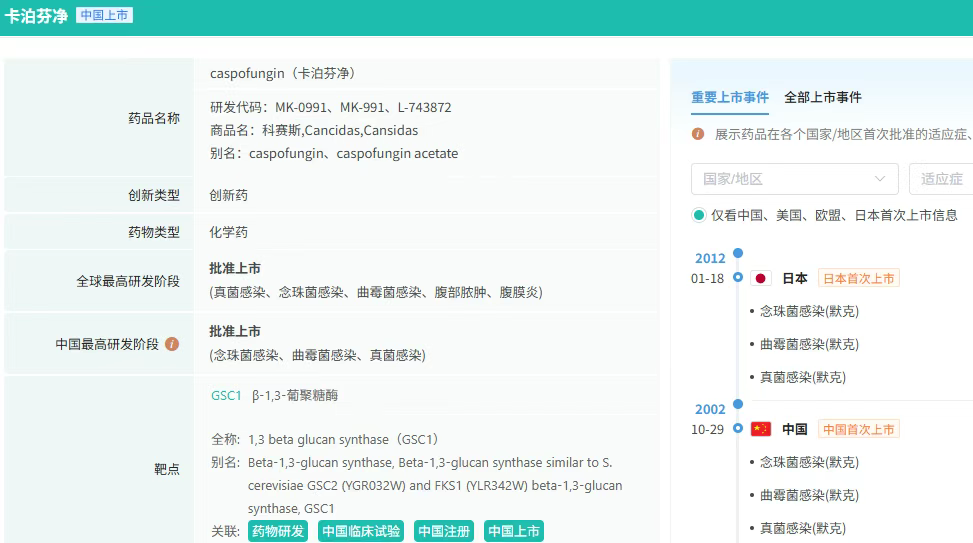Switch to 重要上市事件 tab

[x=730, y=97]
